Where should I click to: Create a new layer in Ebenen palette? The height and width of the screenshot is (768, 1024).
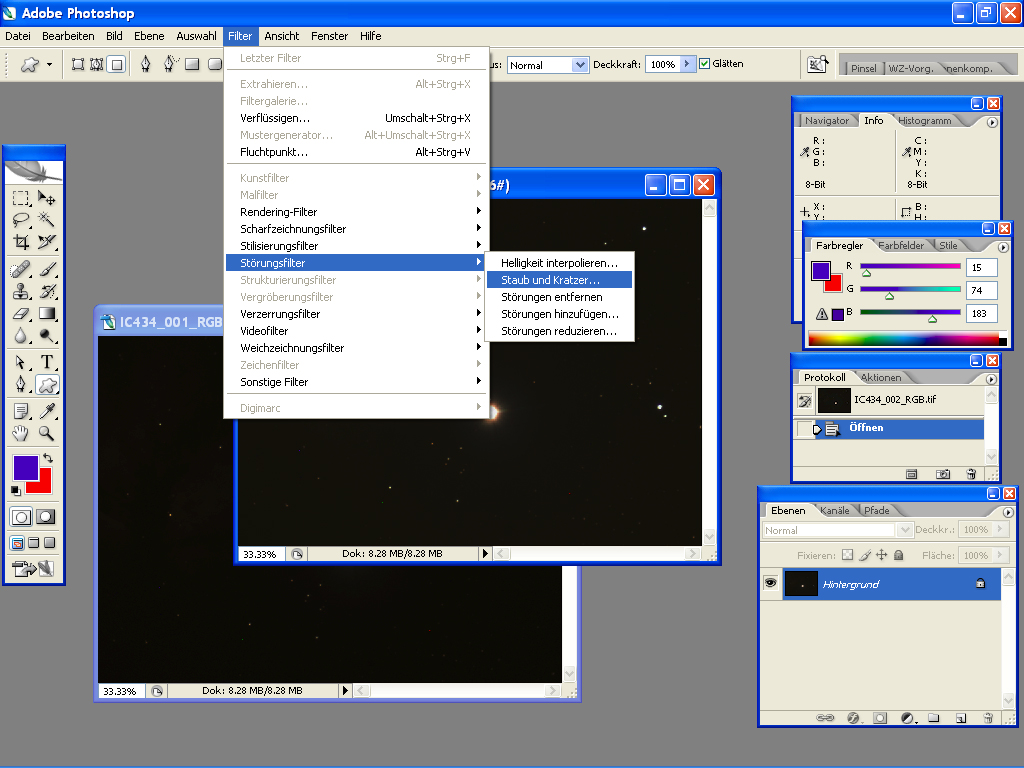click(961, 718)
